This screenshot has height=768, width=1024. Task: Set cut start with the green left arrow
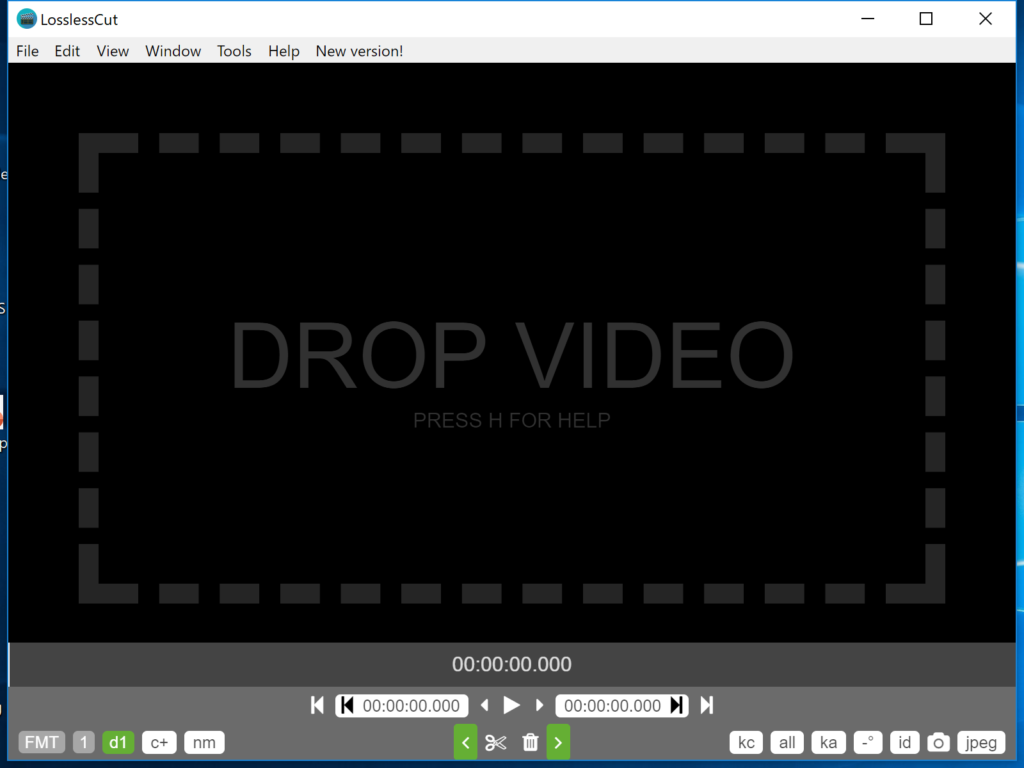pos(465,743)
